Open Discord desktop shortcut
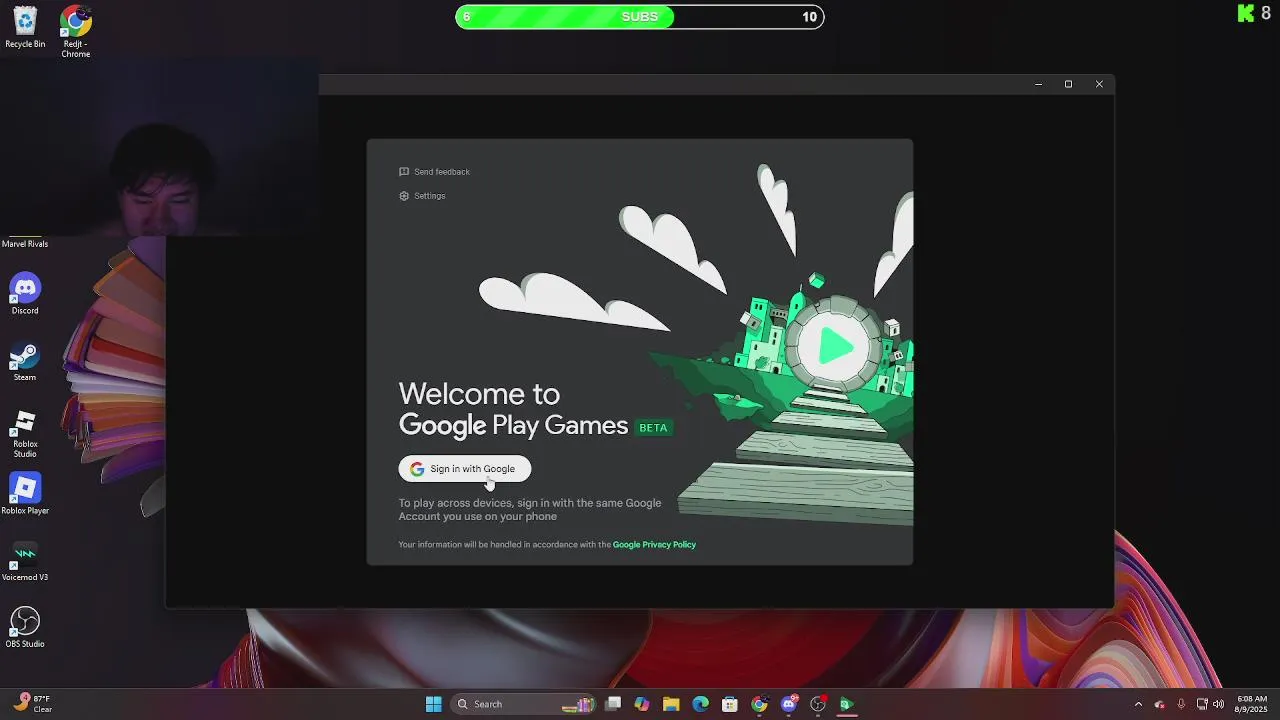Image resolution: width=1280 pixels, height=720 pixels. (25, 294)
